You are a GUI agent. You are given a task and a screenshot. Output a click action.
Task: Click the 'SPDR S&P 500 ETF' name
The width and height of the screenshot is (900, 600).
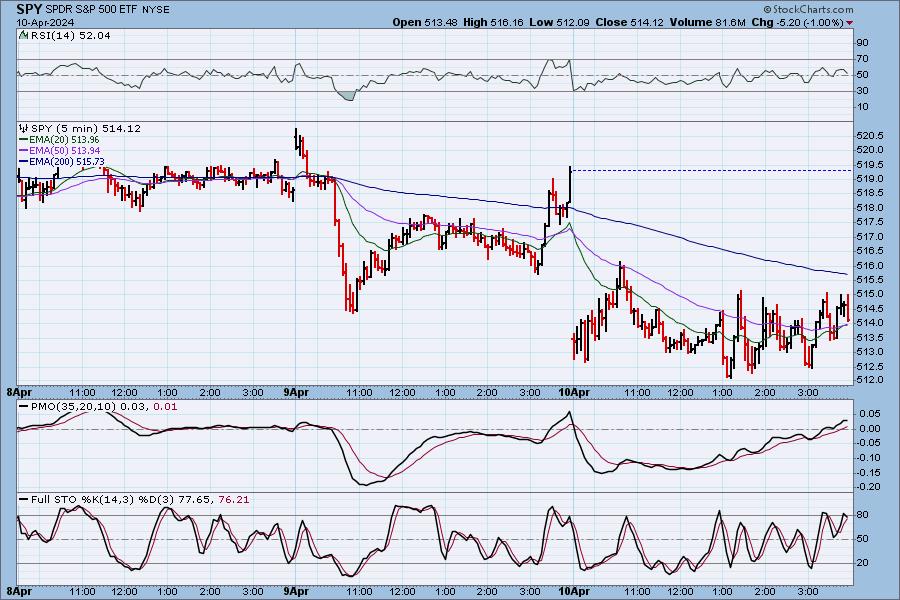point(92,10)
